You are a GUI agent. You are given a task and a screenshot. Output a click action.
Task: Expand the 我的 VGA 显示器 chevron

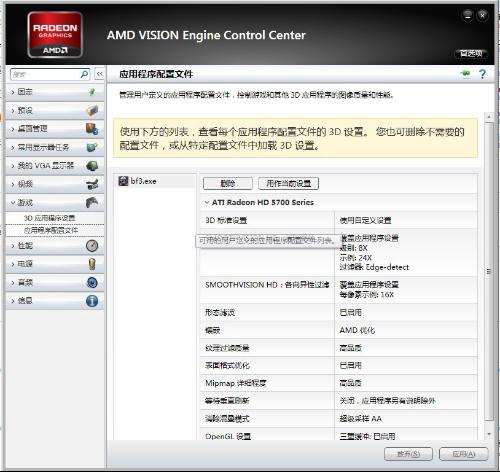tap(13, 166)
